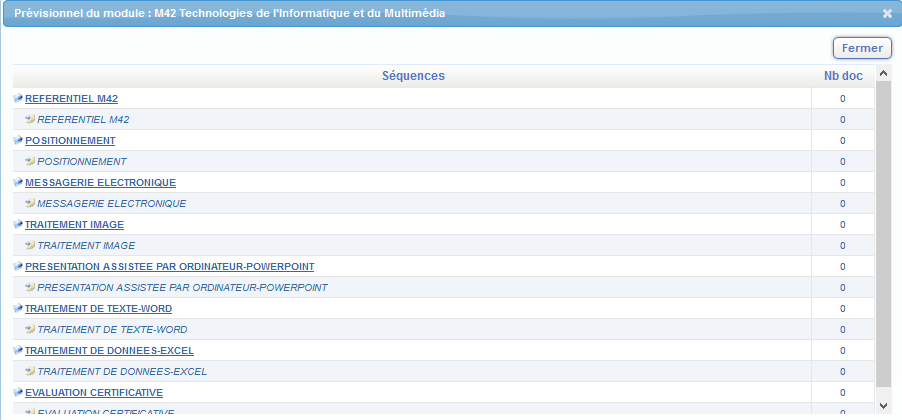
Task: Open the underlined PRESENTATION ASSISTEE PAR ORDINATEUR-POWERPOINT link
Action: coord(169,267)
